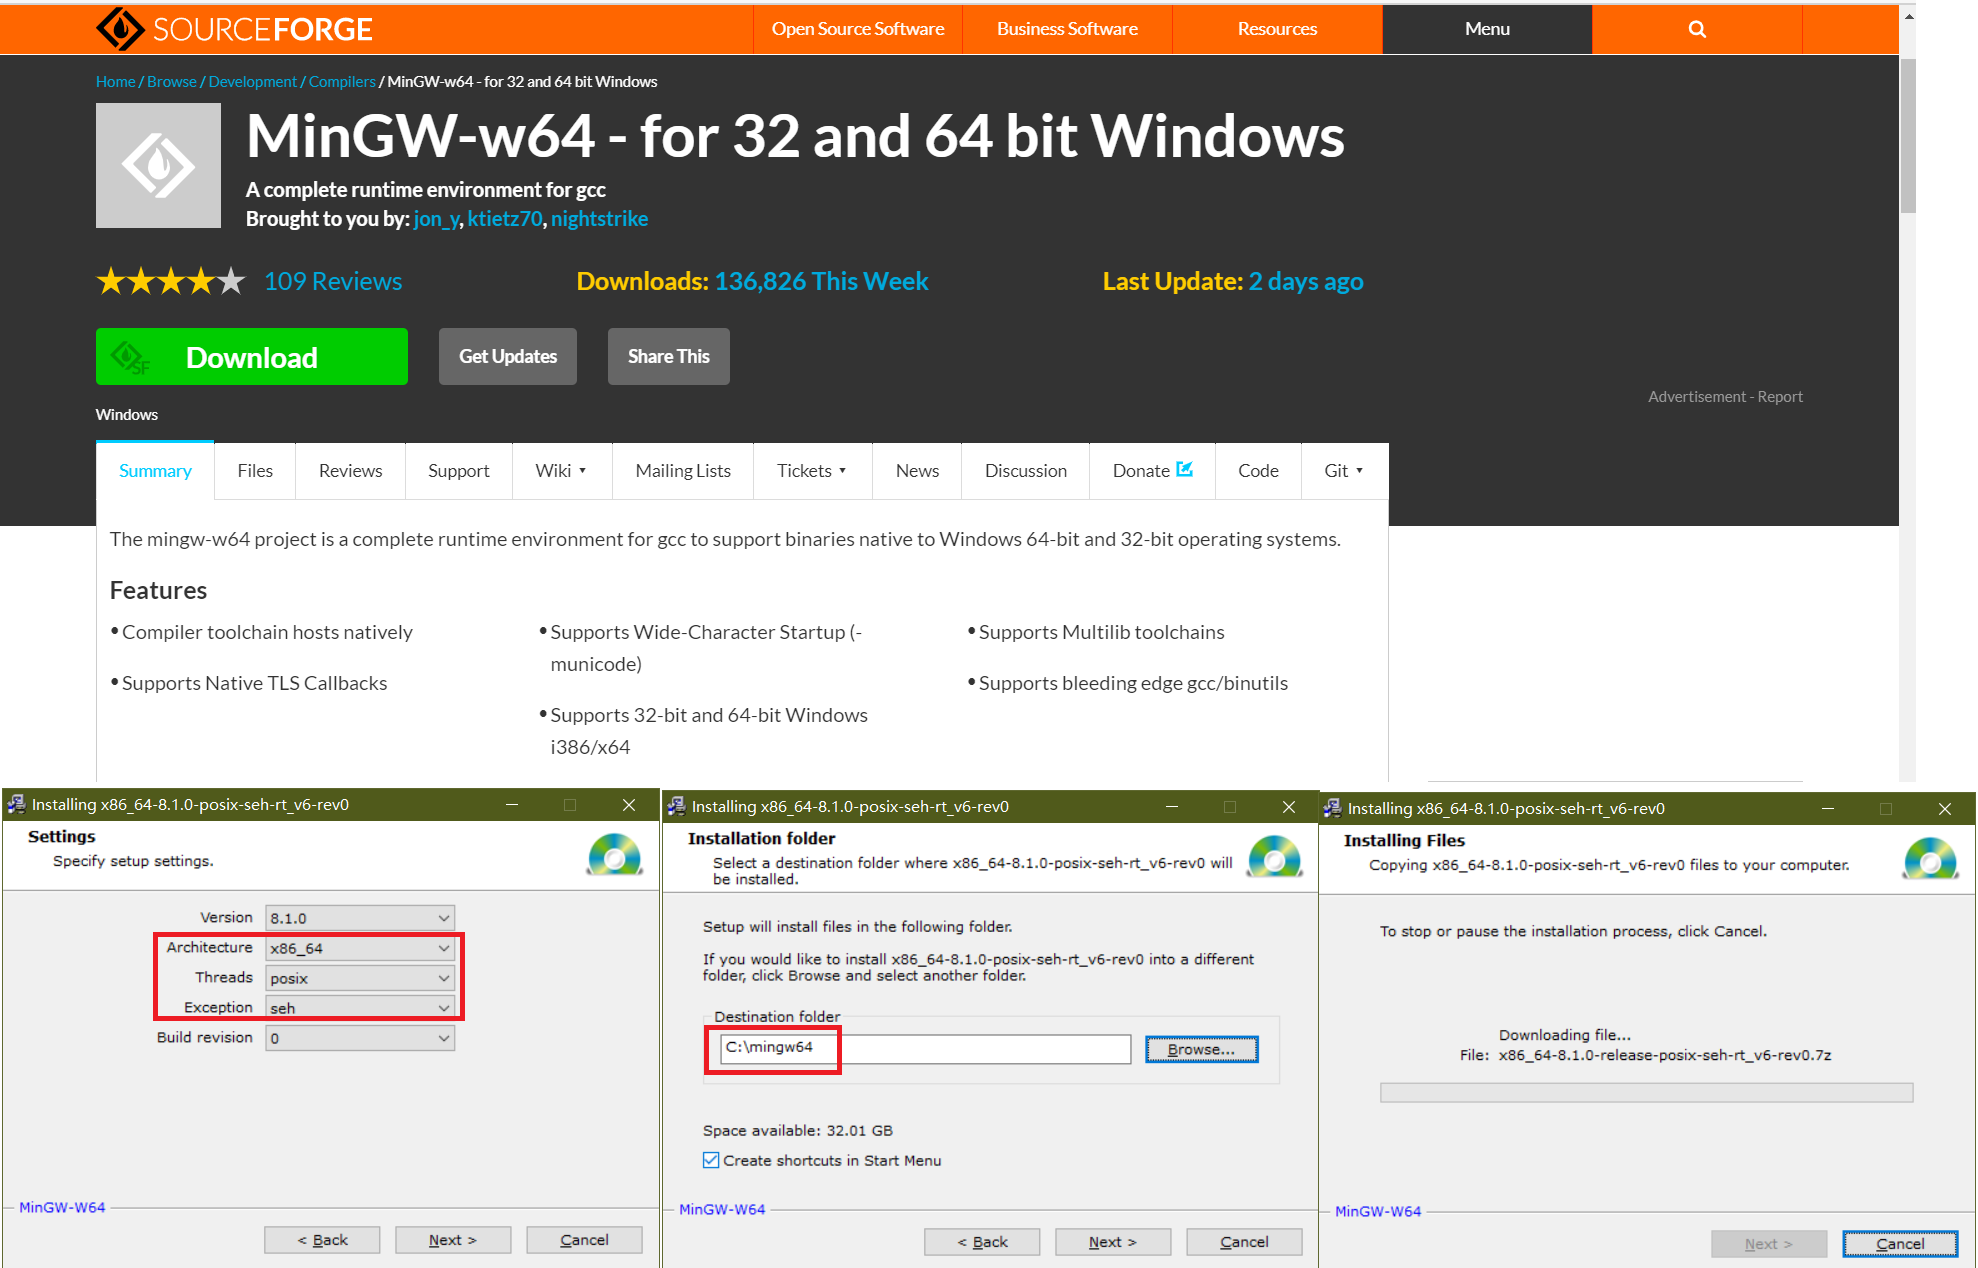Minimize the Installation folder installer window
This screenshot has height=1268, width=1978.
[1171, 806]
